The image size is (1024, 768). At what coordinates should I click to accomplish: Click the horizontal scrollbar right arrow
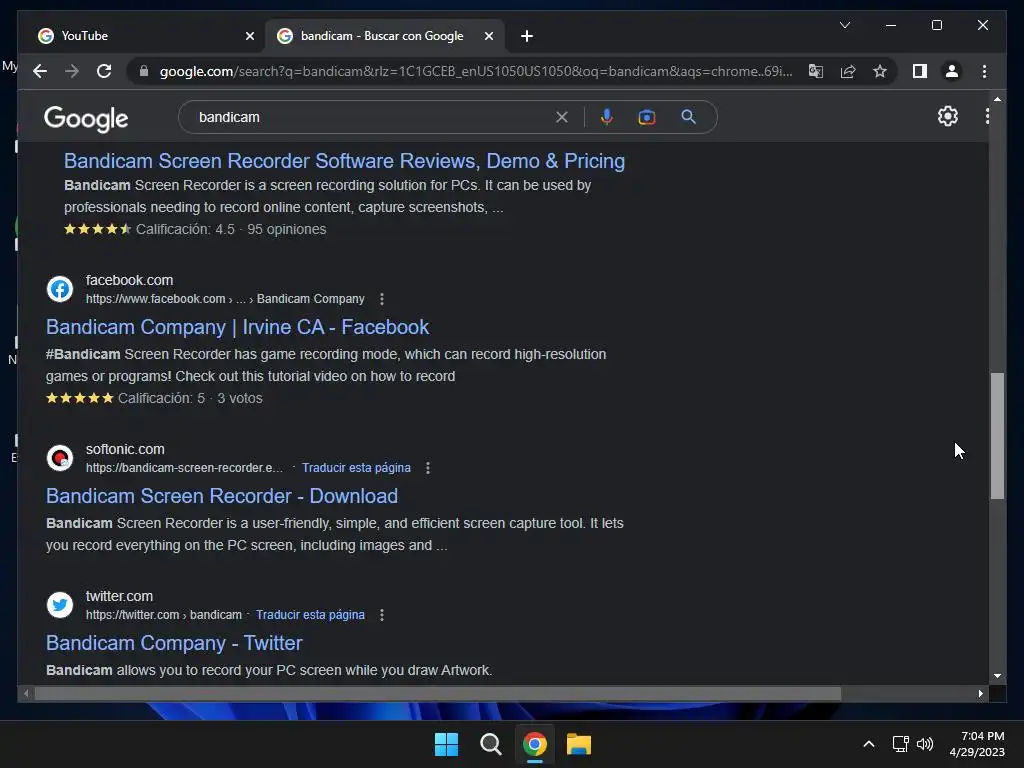(980, 694)
